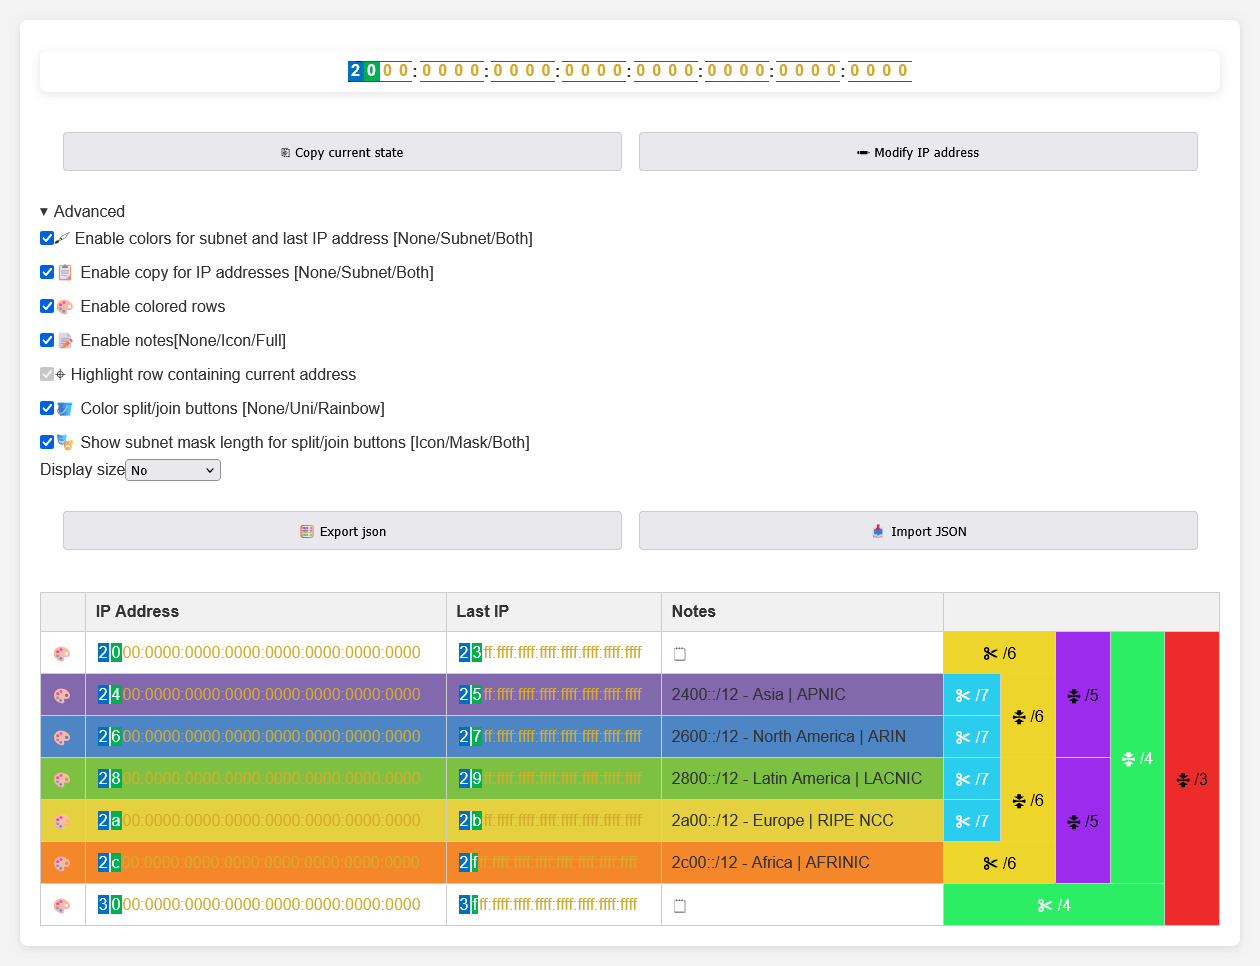Open the Display size dropdown

(x=173, y=470)
